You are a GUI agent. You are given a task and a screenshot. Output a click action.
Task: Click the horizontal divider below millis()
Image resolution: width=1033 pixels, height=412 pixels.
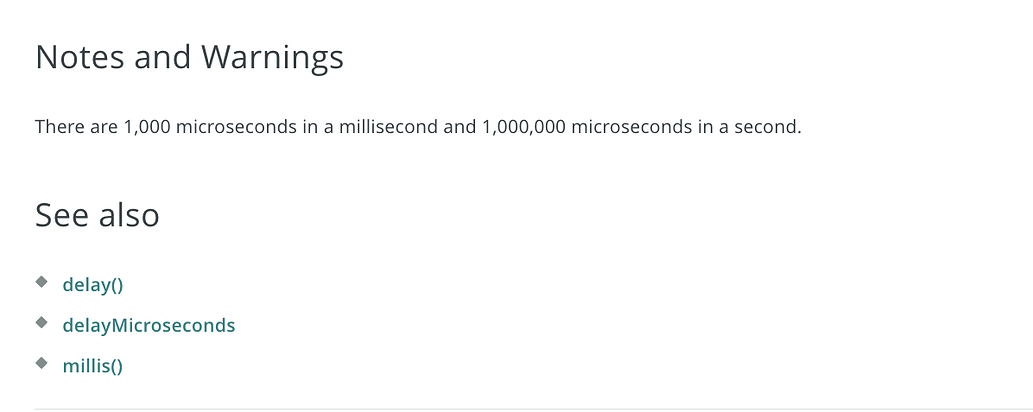[516, 409]
